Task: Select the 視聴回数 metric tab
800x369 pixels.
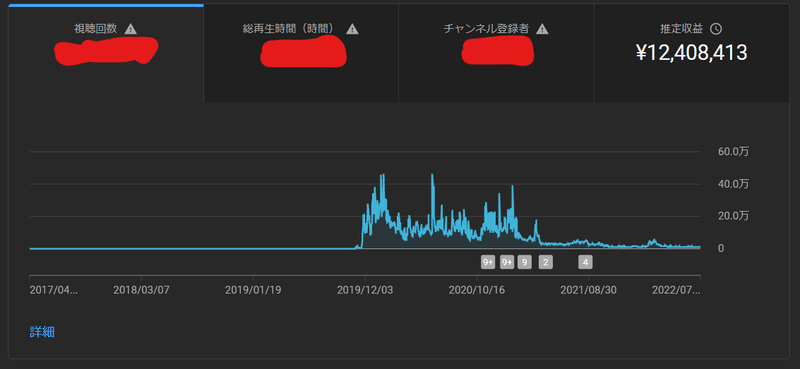Action: point(106,54)
